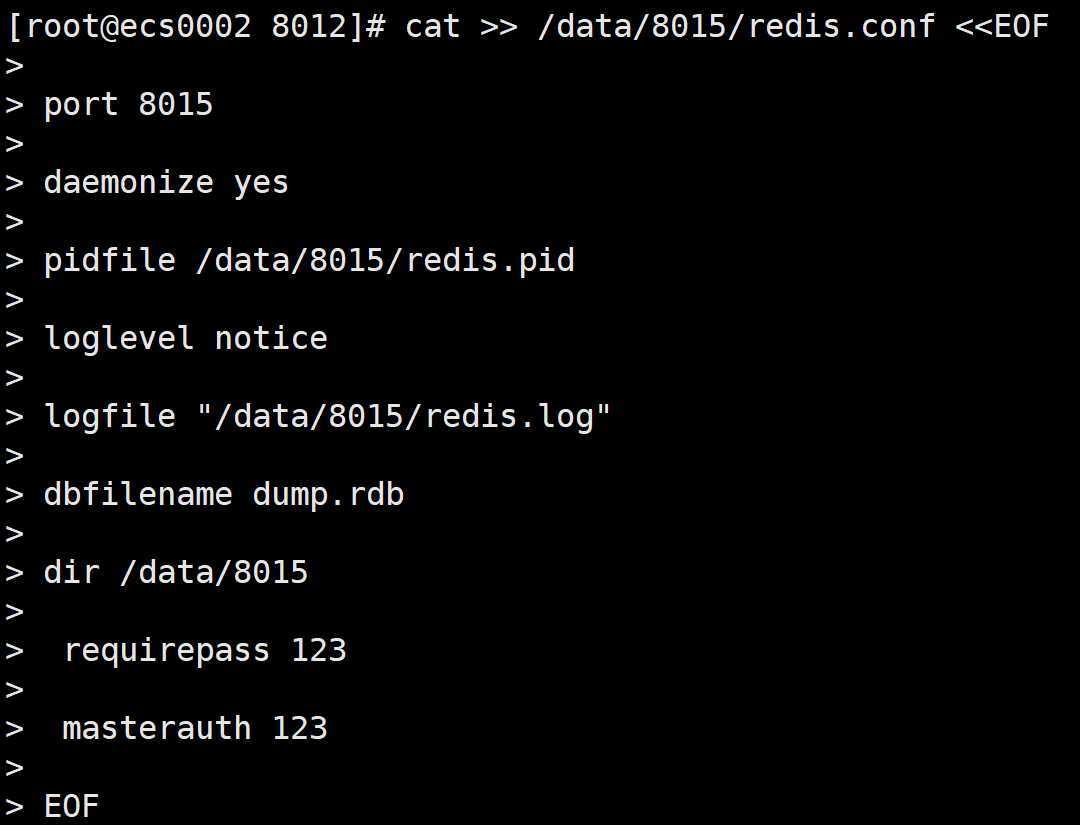Click the word yes after daemonize

[261, 183]
